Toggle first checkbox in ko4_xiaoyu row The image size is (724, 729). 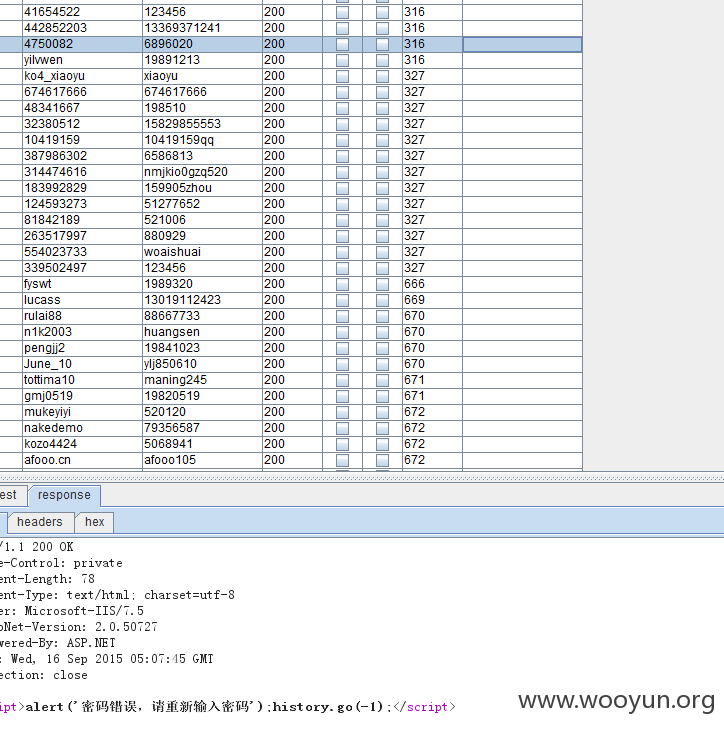342,76
